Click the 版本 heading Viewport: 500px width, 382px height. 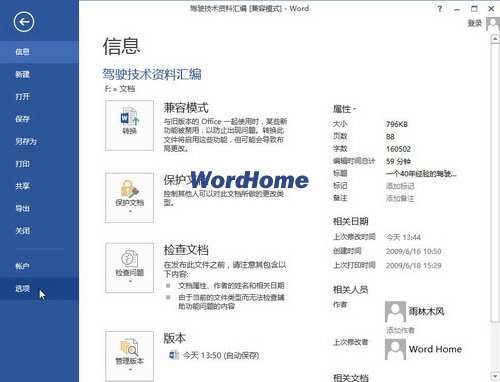175,338
